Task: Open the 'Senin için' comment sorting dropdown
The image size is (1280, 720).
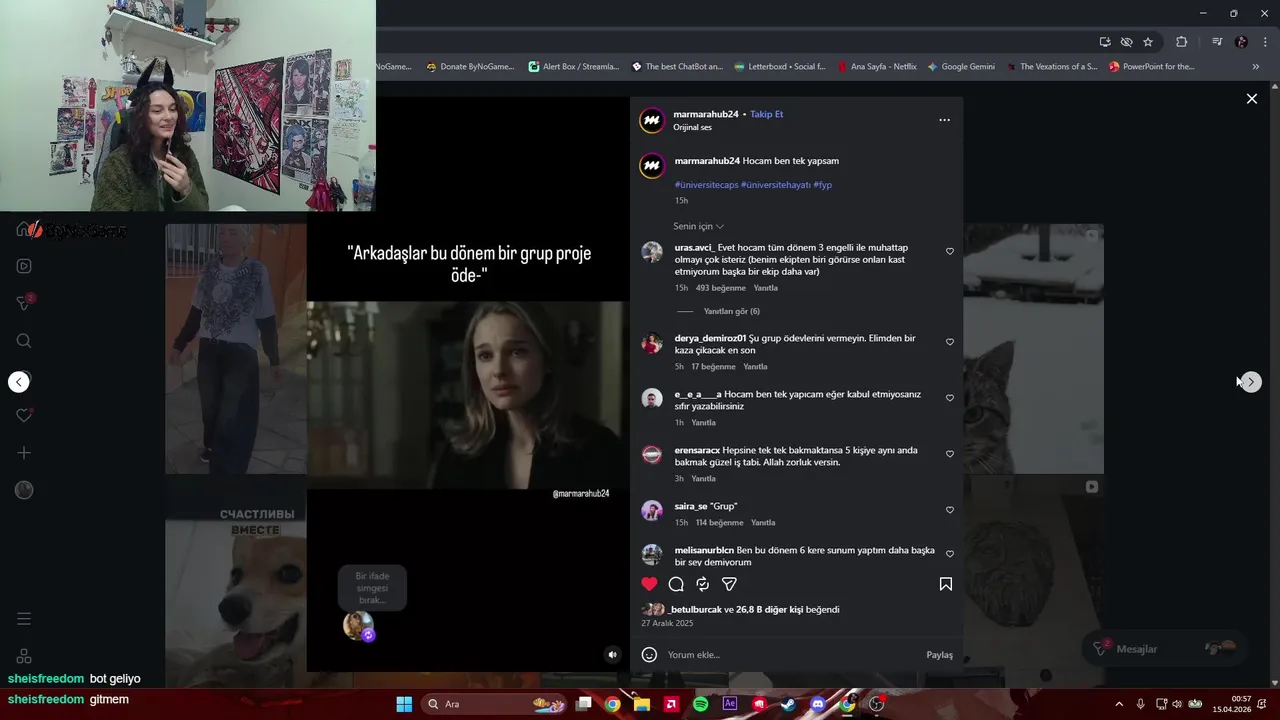Action: pos(698,227)
